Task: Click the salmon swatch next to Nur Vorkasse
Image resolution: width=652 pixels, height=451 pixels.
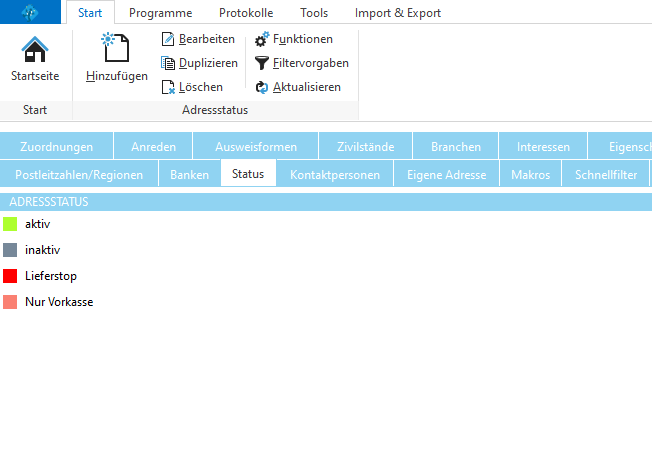Action: point(10,302)
